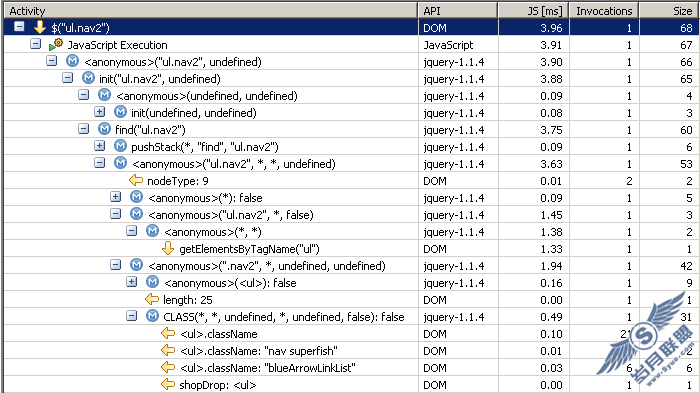This screenshot has width=700, height=393.
Task: Select <ul>.className: "blueArrowLinkList" row text
Action: click(x=268, y=368)
